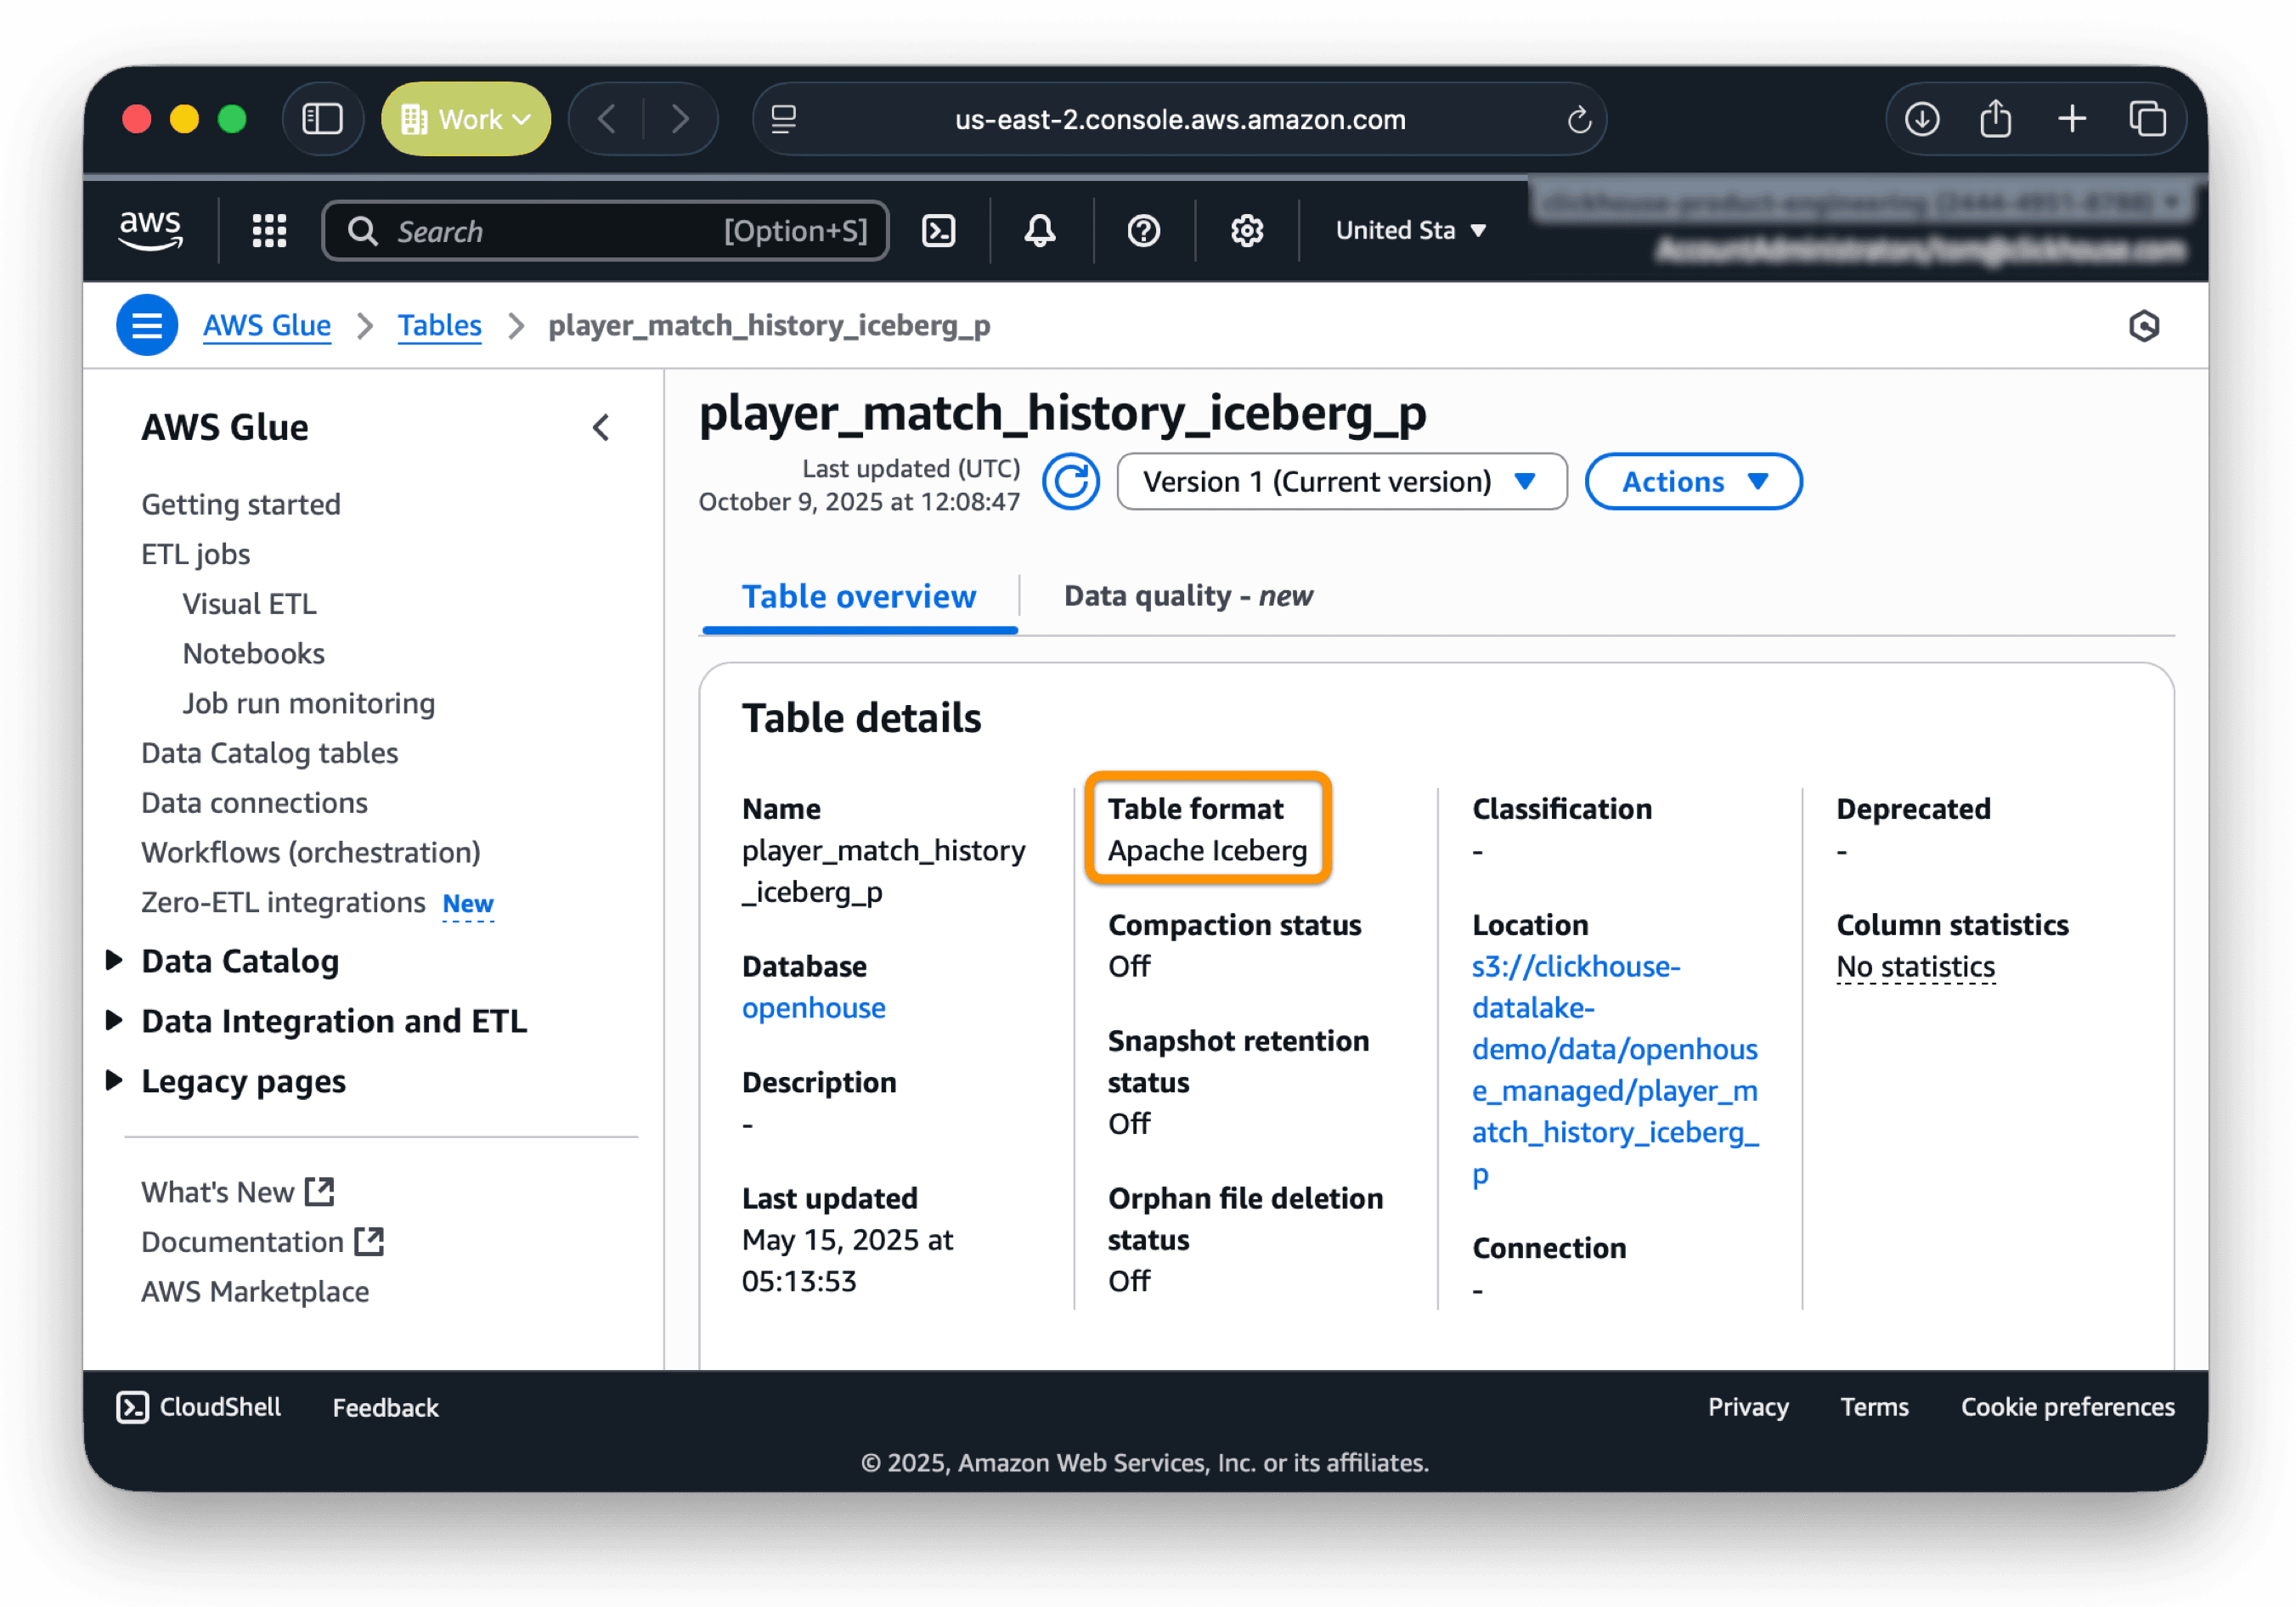Open the Actions dropdown menu
The image size is (2296, 1607).
click(1693, 482)
